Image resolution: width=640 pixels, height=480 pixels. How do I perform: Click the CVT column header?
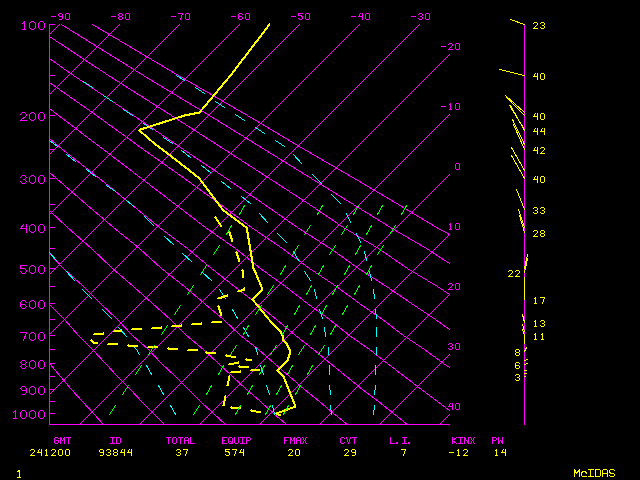point(348,440)
